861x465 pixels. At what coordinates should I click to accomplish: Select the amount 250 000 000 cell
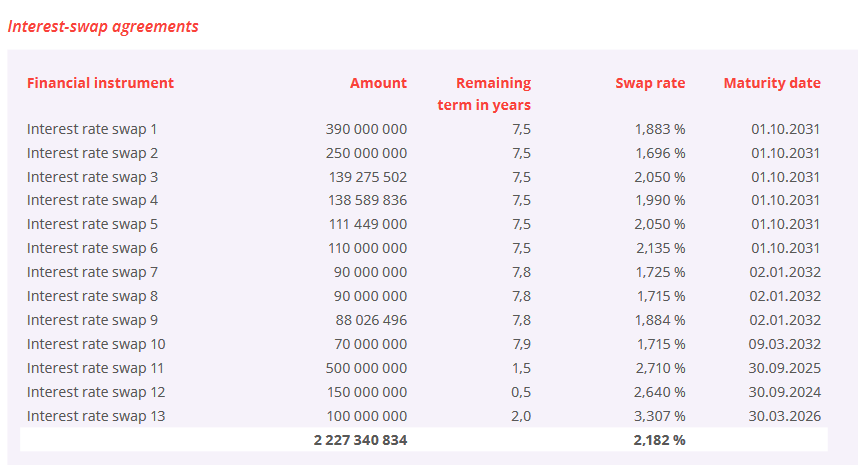(x=366, y=153)
